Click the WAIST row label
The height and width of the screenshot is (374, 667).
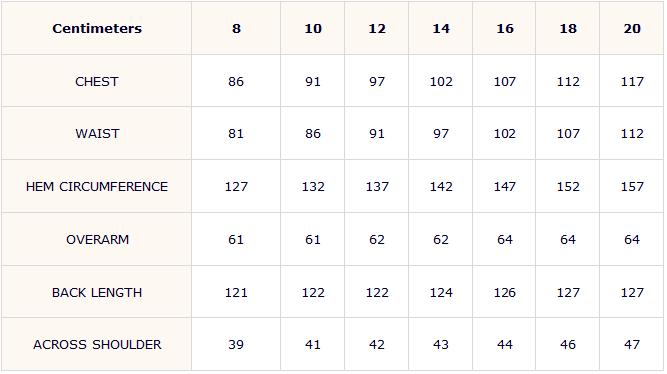(x=97, y=134)
